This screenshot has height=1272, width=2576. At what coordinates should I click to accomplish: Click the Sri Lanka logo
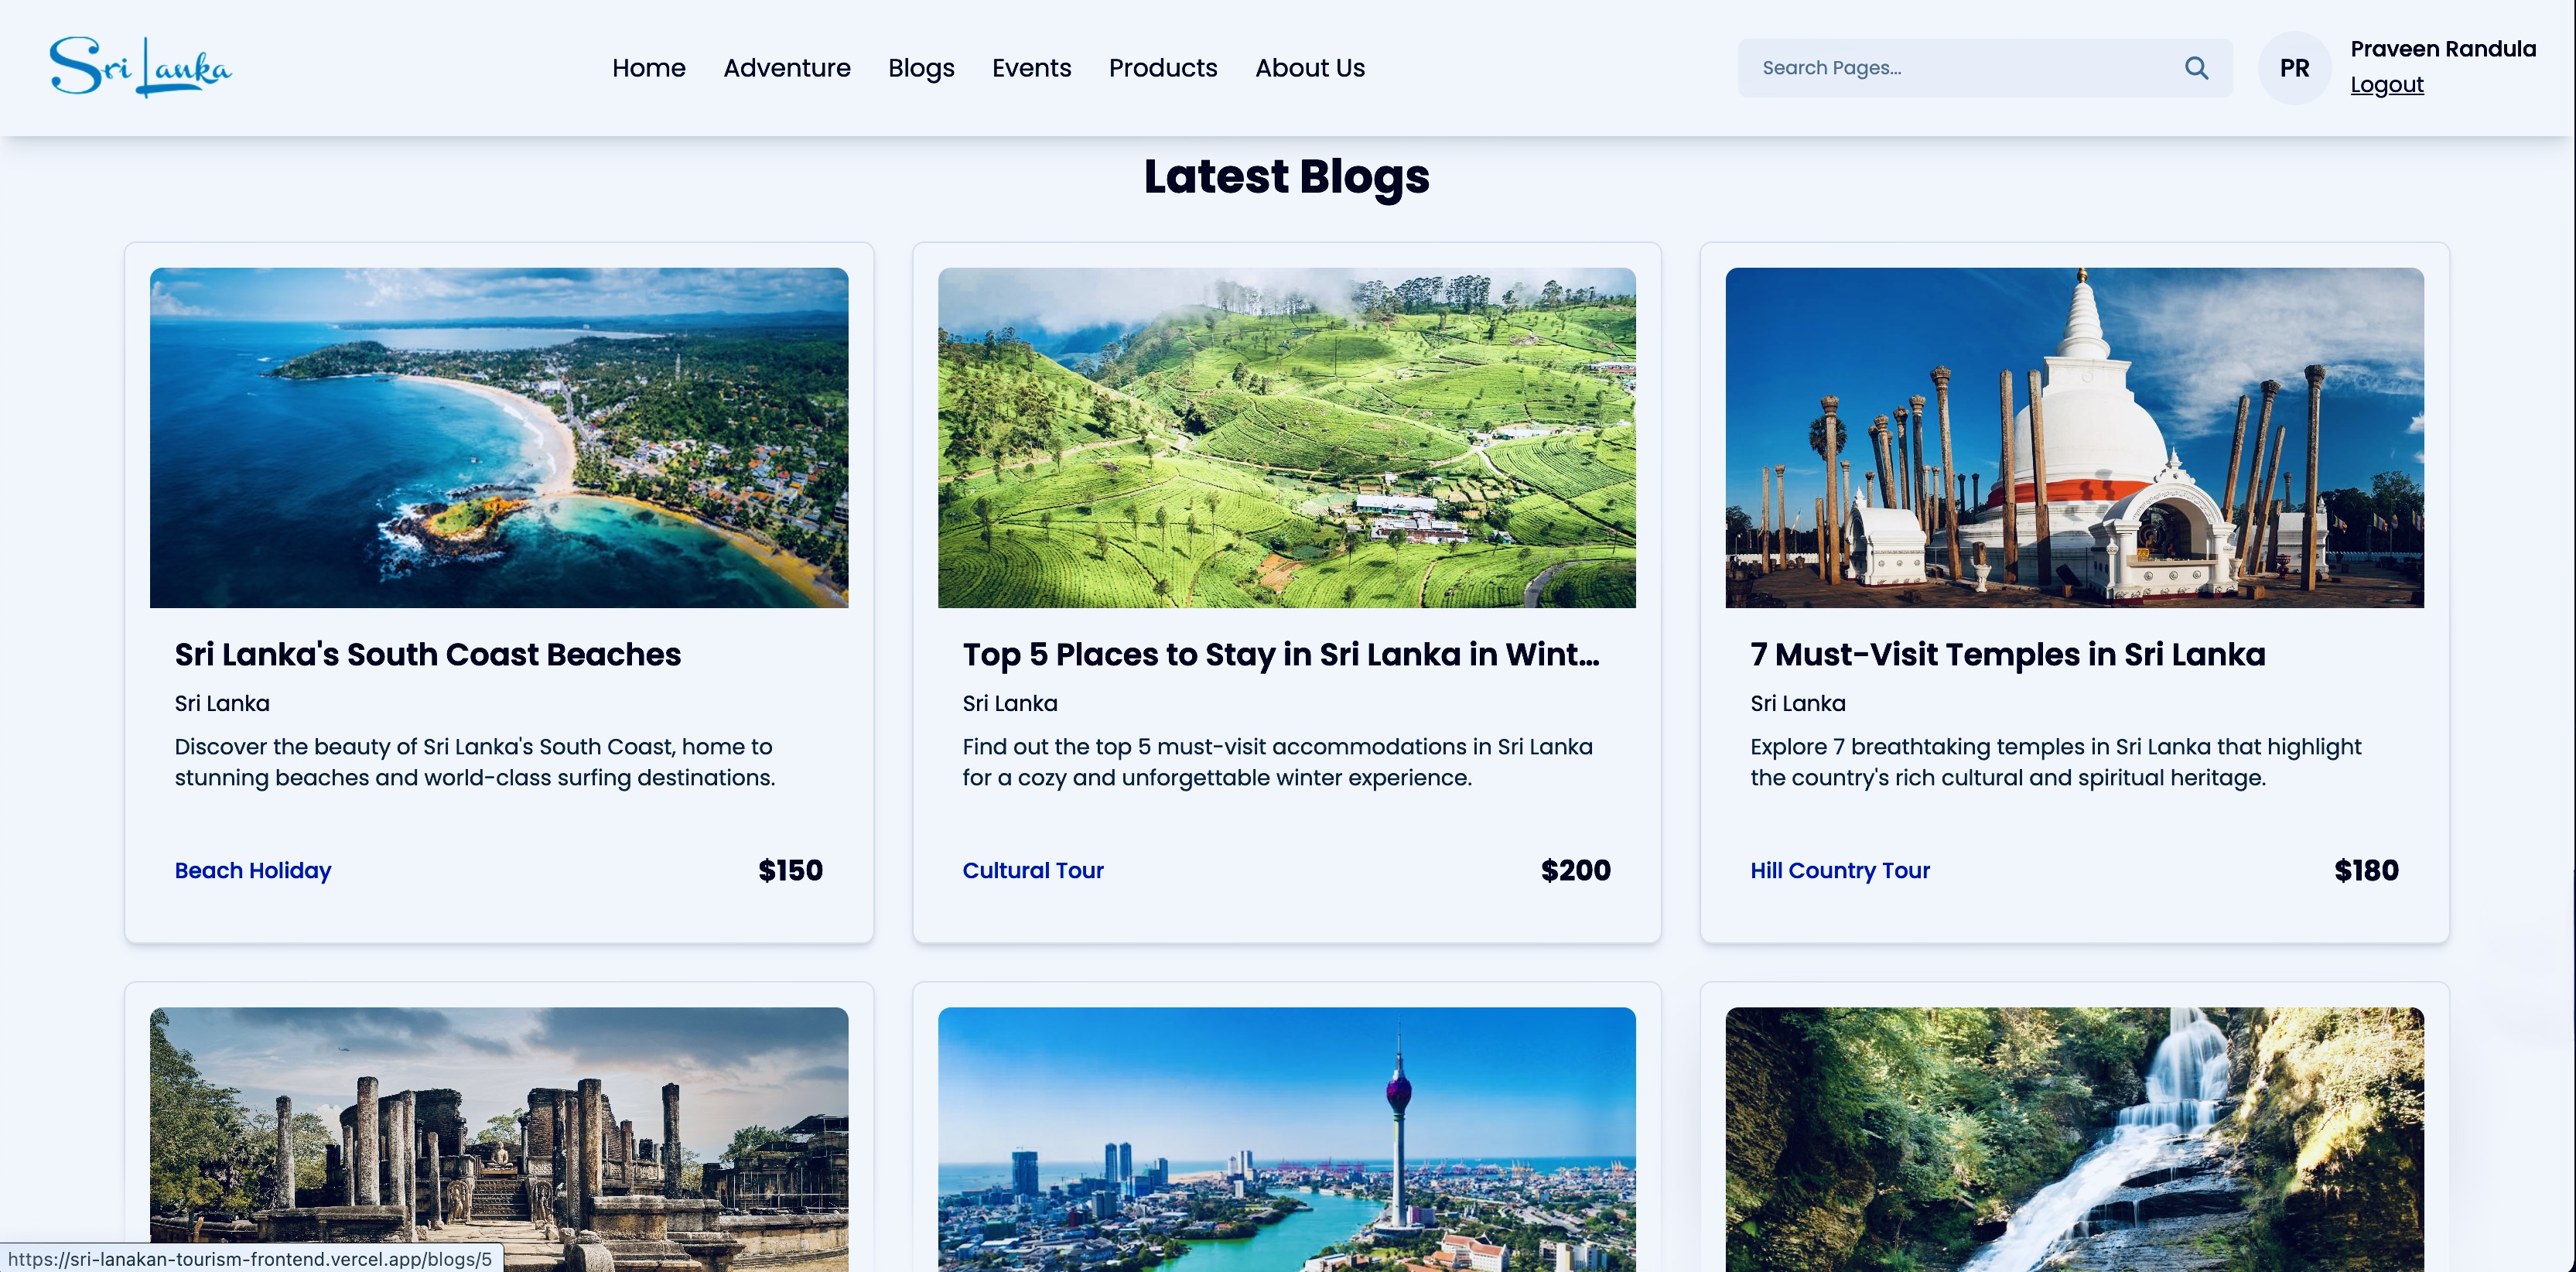pyautogui.click(x=140, y=67)
